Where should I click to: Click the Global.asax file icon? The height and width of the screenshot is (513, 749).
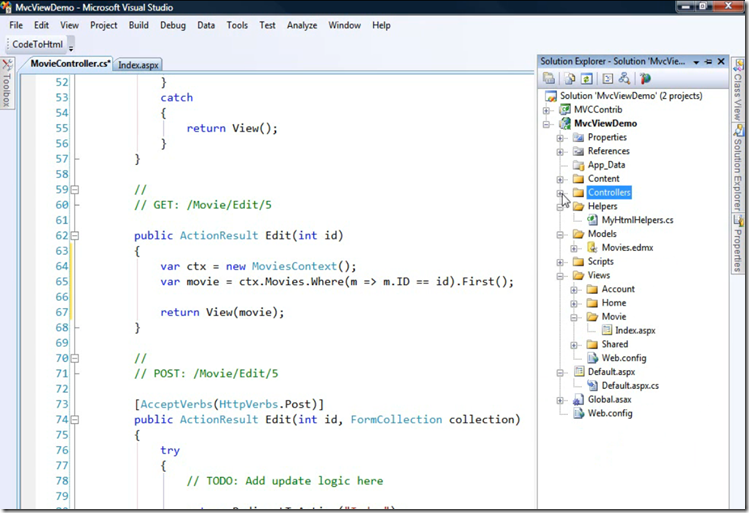pyautogui.click(x=578, y=399)
